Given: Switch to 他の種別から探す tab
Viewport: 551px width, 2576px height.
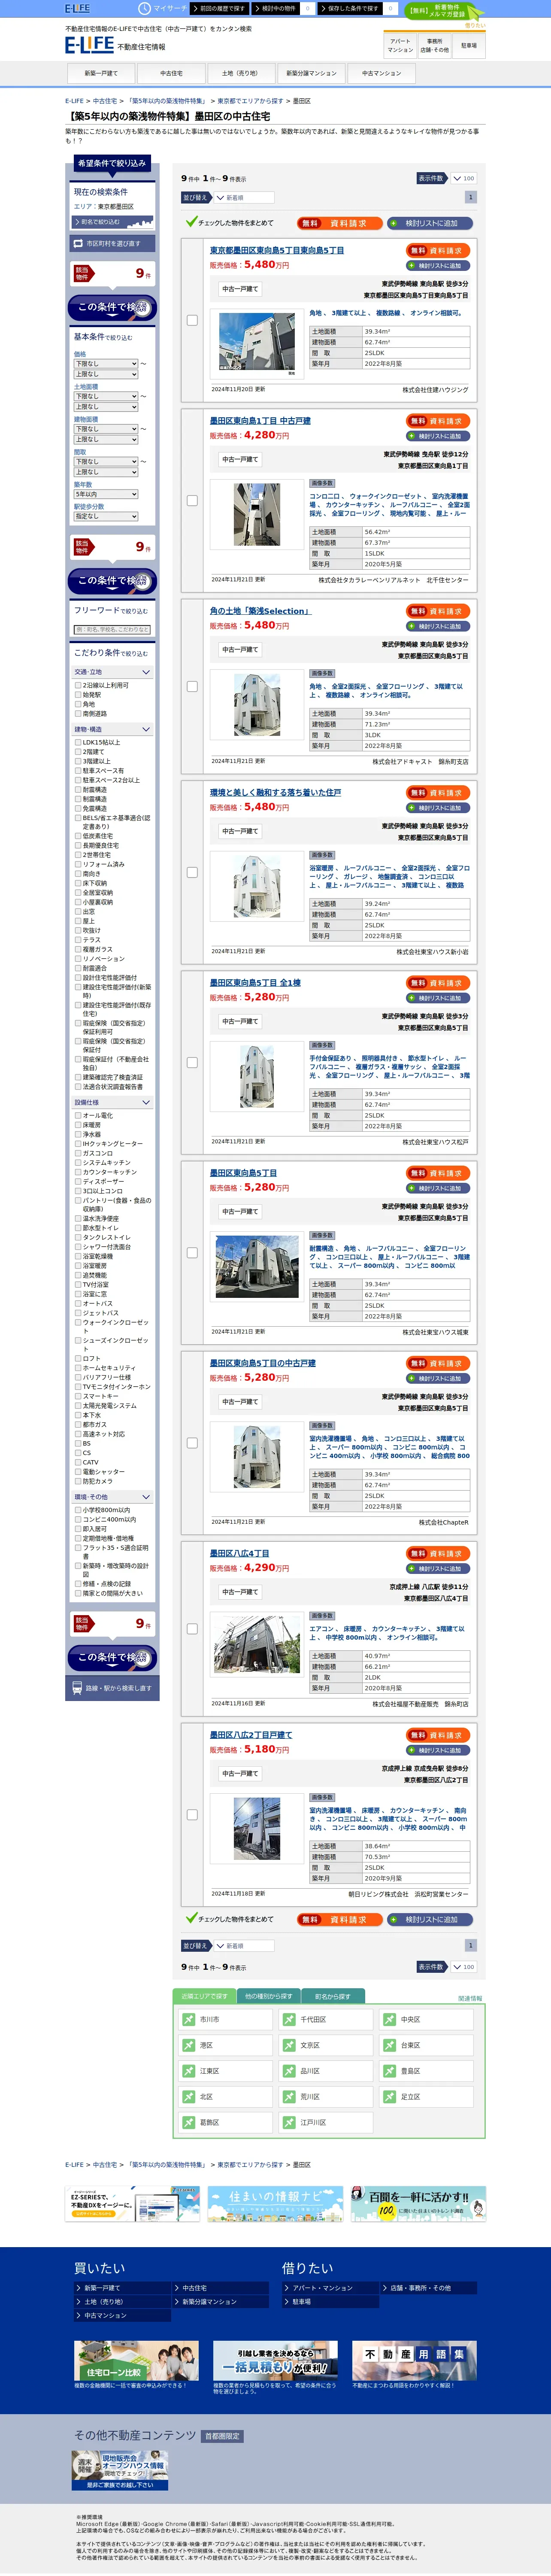Looking at the screenshot, I should pyautogui.click(x=268, y=1996).
